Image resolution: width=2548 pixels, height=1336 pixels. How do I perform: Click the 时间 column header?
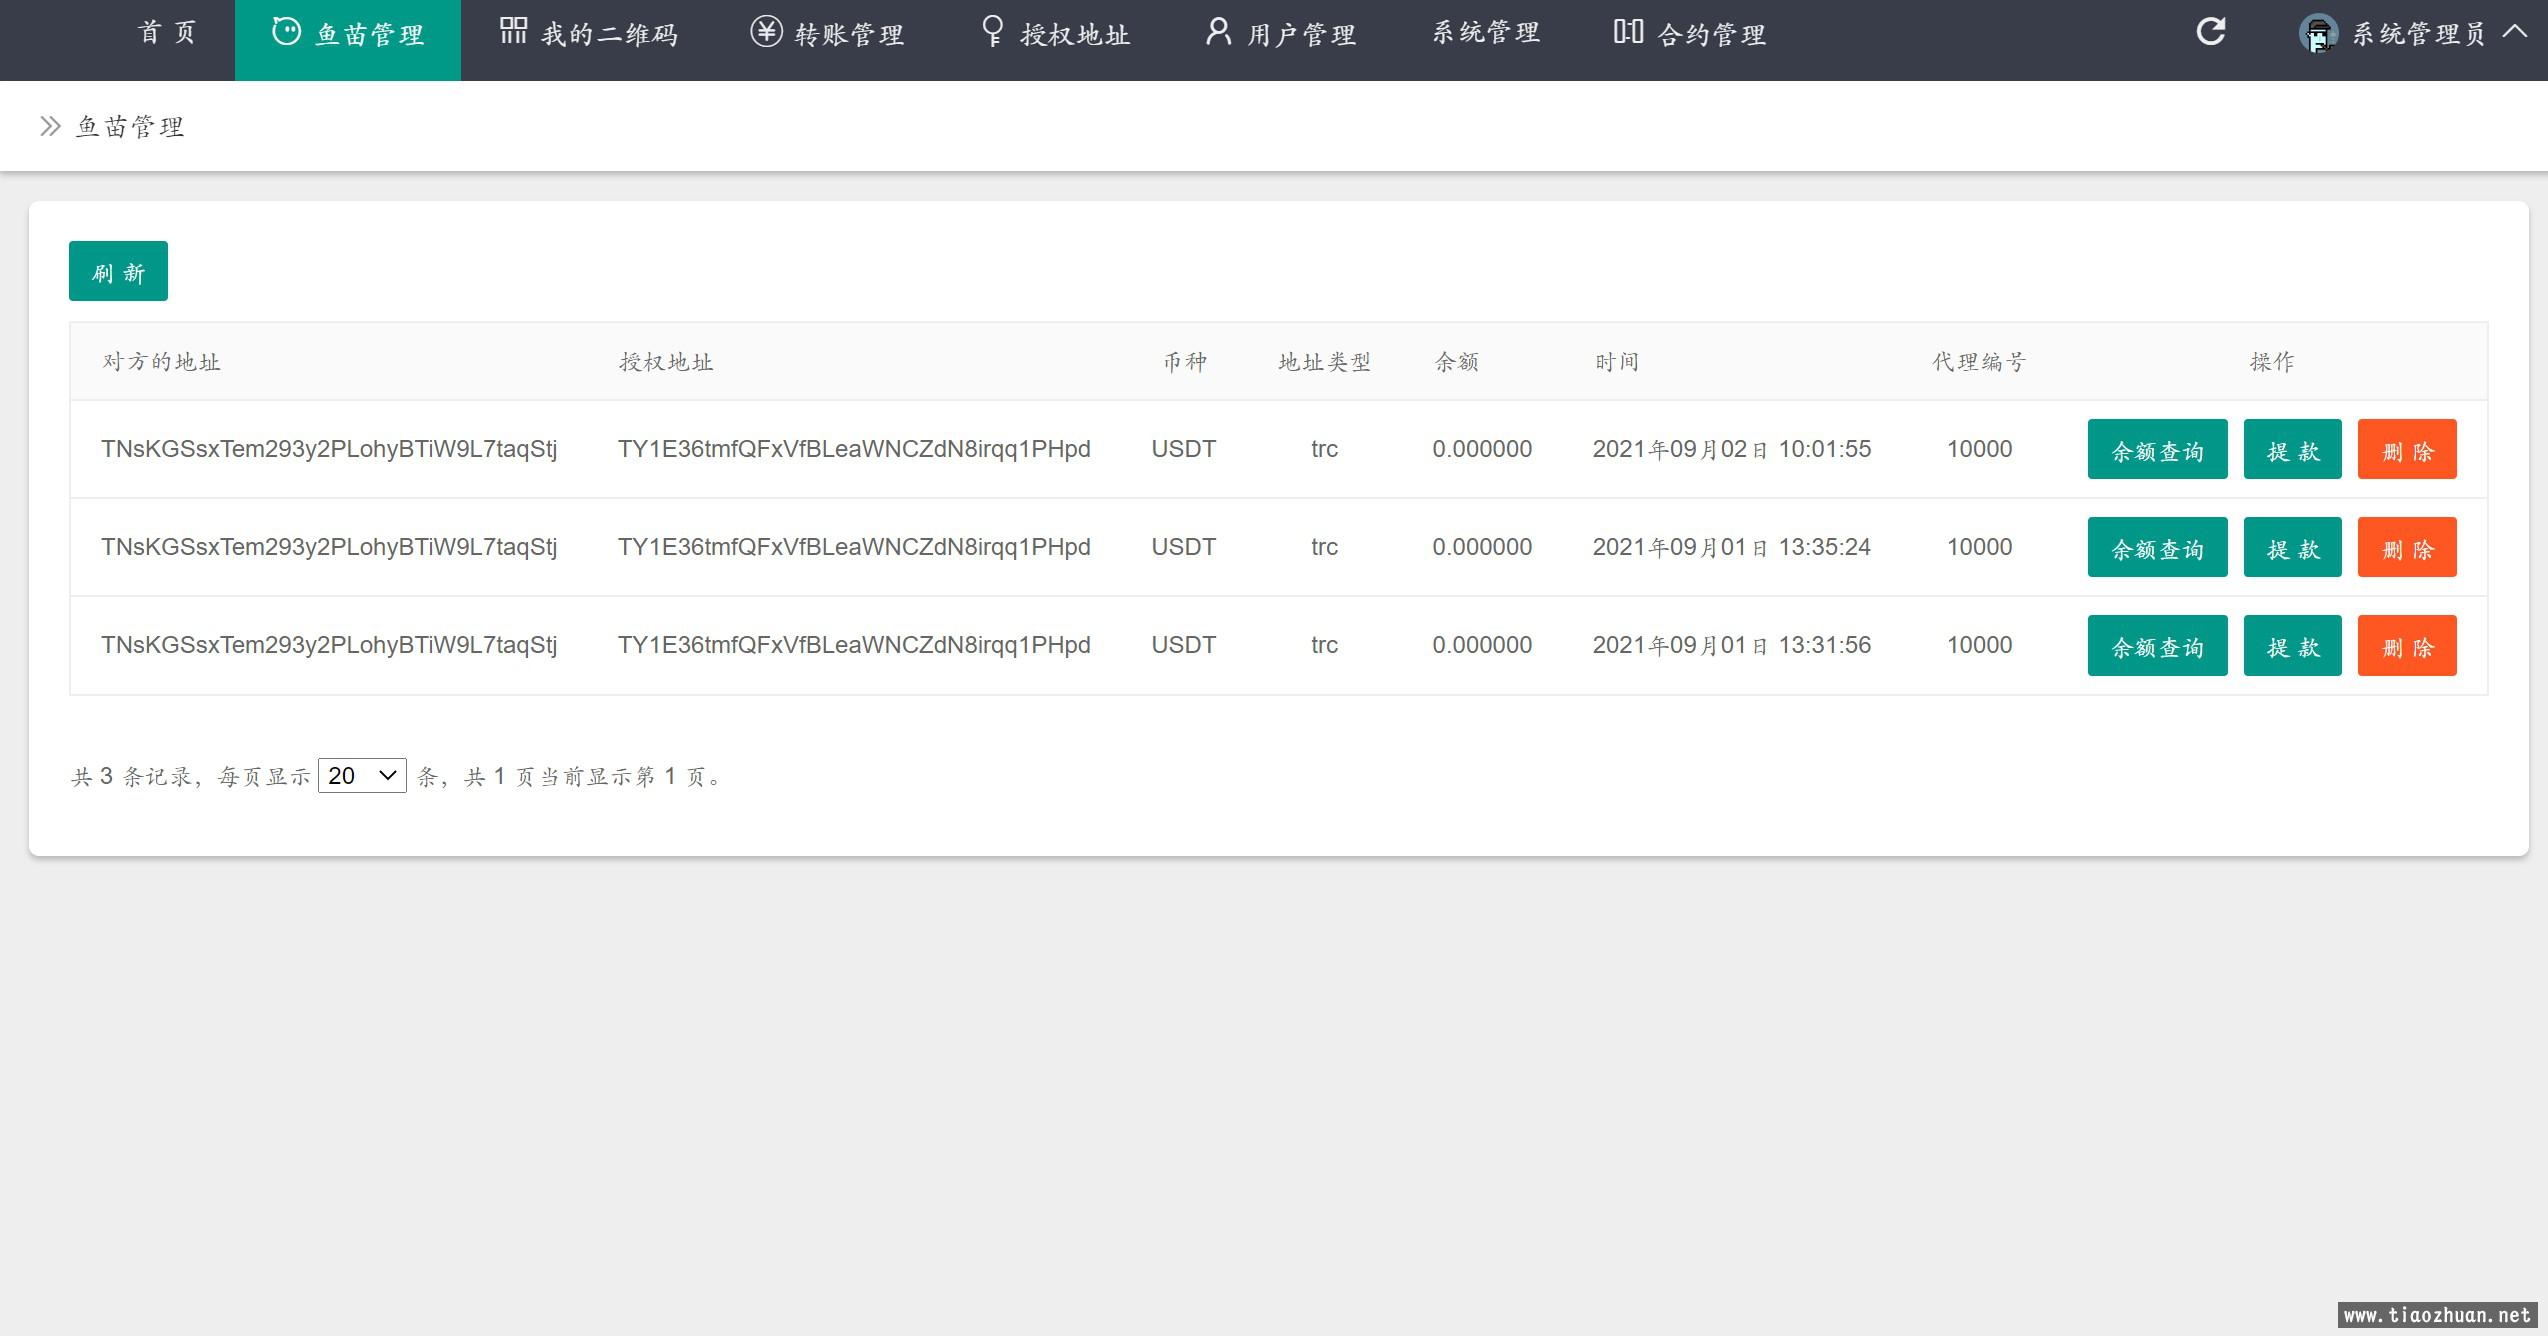tap(1616, 362)
